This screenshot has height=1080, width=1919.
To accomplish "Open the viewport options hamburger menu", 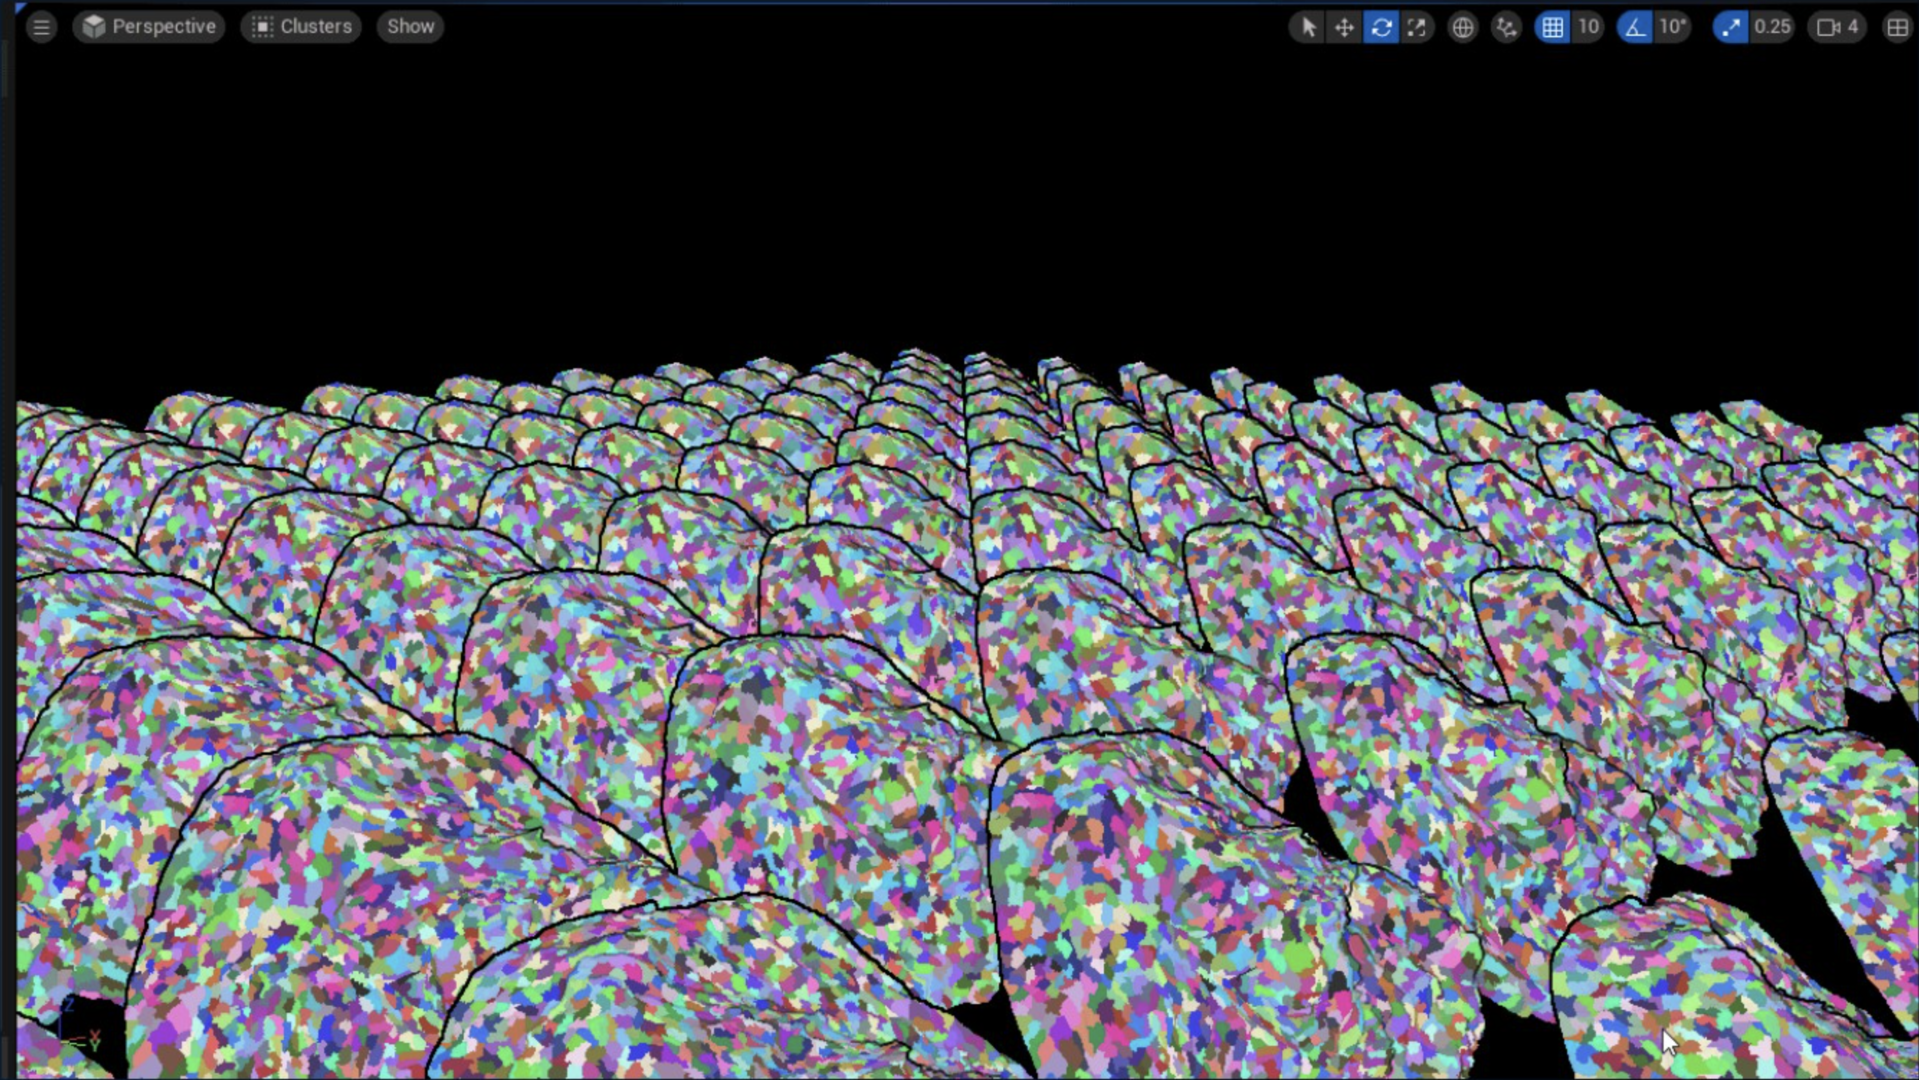I will click(x=41, y=27).
